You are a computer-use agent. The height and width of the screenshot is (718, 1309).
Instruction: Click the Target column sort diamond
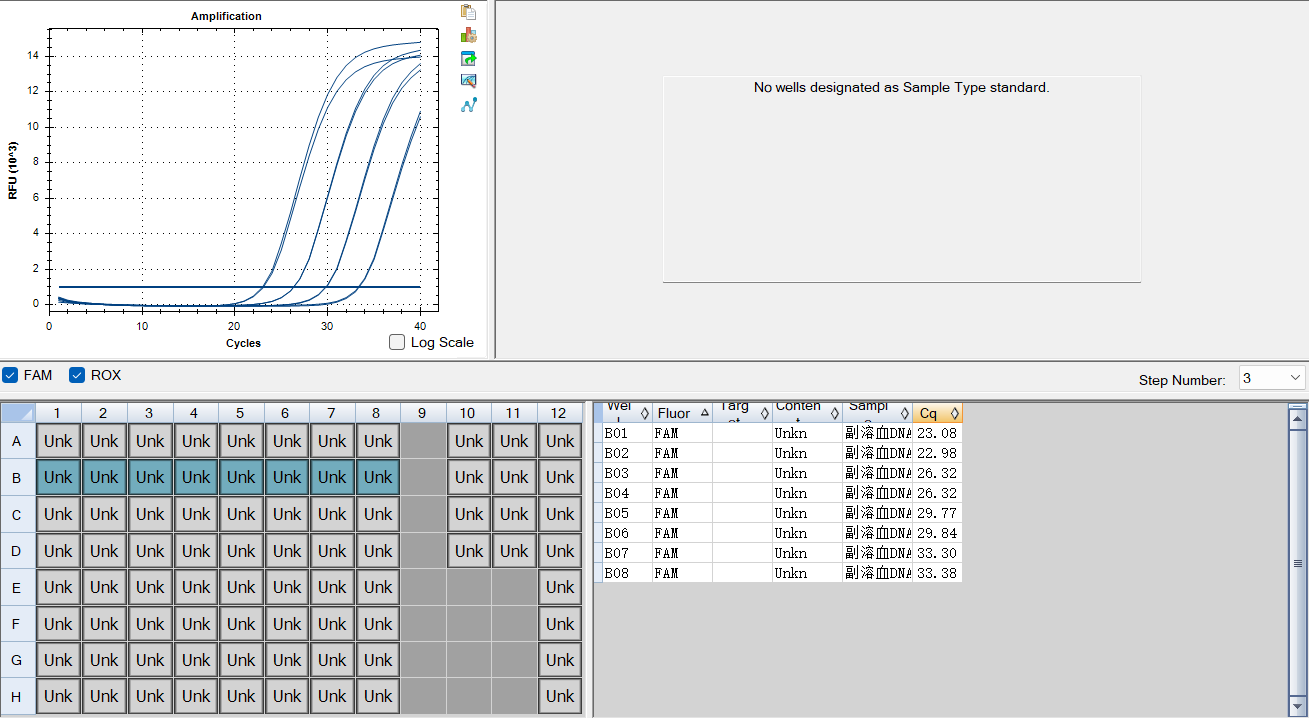coord(765,413)
